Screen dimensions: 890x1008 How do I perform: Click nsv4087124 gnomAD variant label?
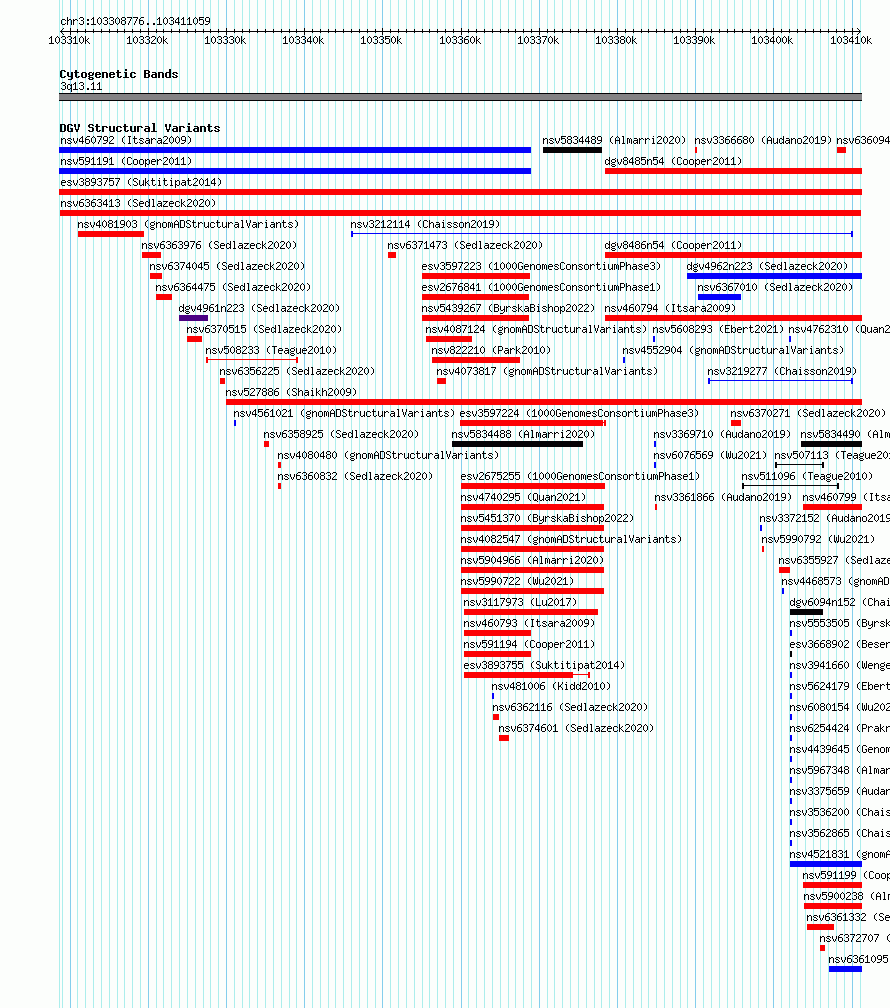click(x=536, y=329)
